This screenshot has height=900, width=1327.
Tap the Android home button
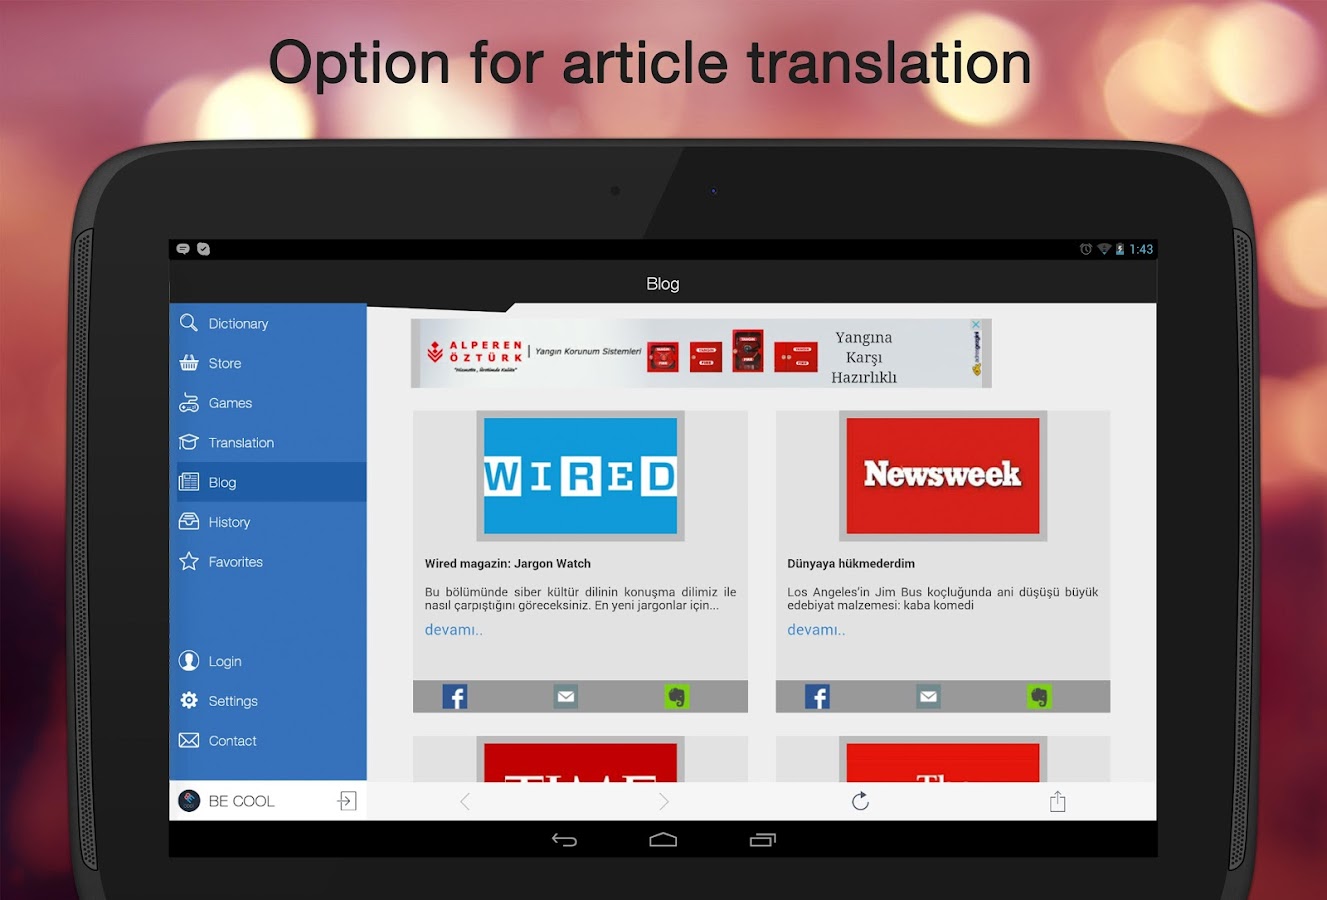click(x=663, y=840)
